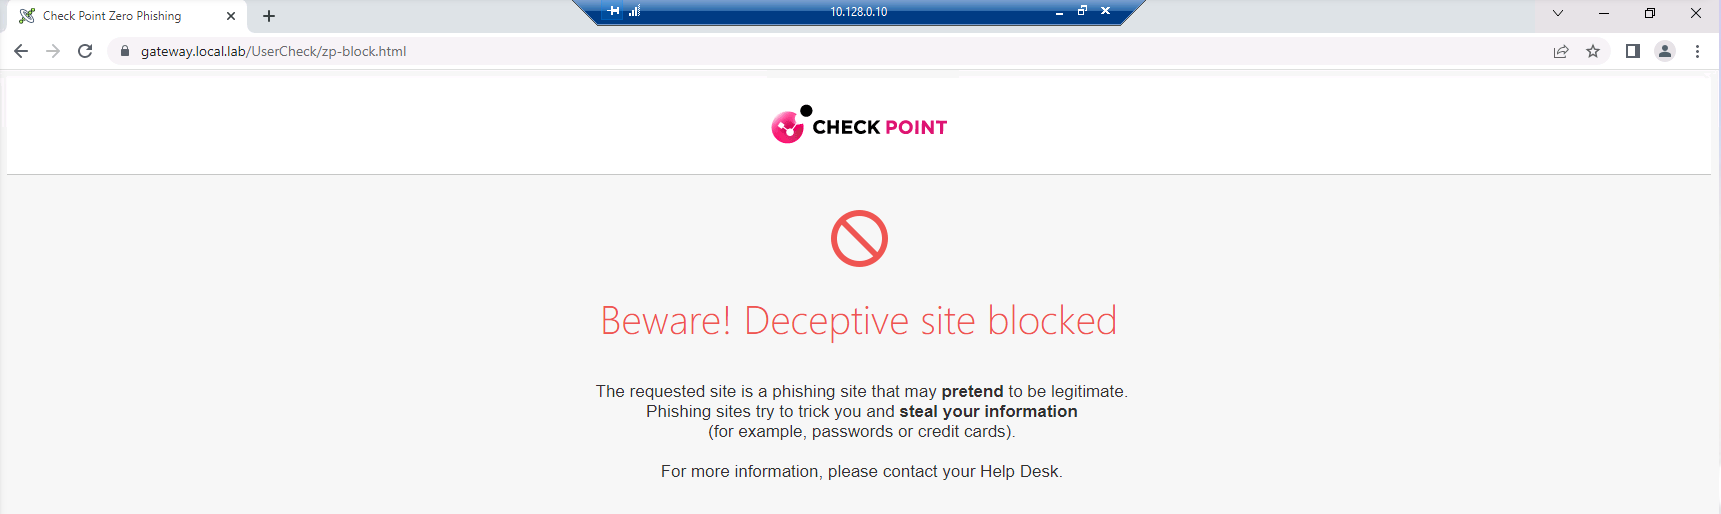
Task: Check remote connection signal strength icon
Action: (x=634, y=11)
